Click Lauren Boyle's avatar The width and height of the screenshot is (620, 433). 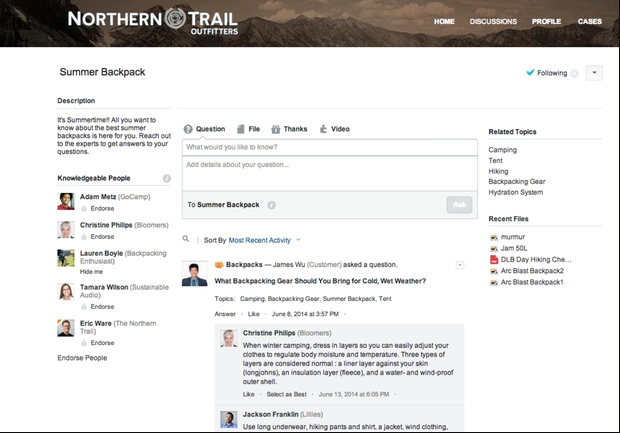(x=66, y=258)
